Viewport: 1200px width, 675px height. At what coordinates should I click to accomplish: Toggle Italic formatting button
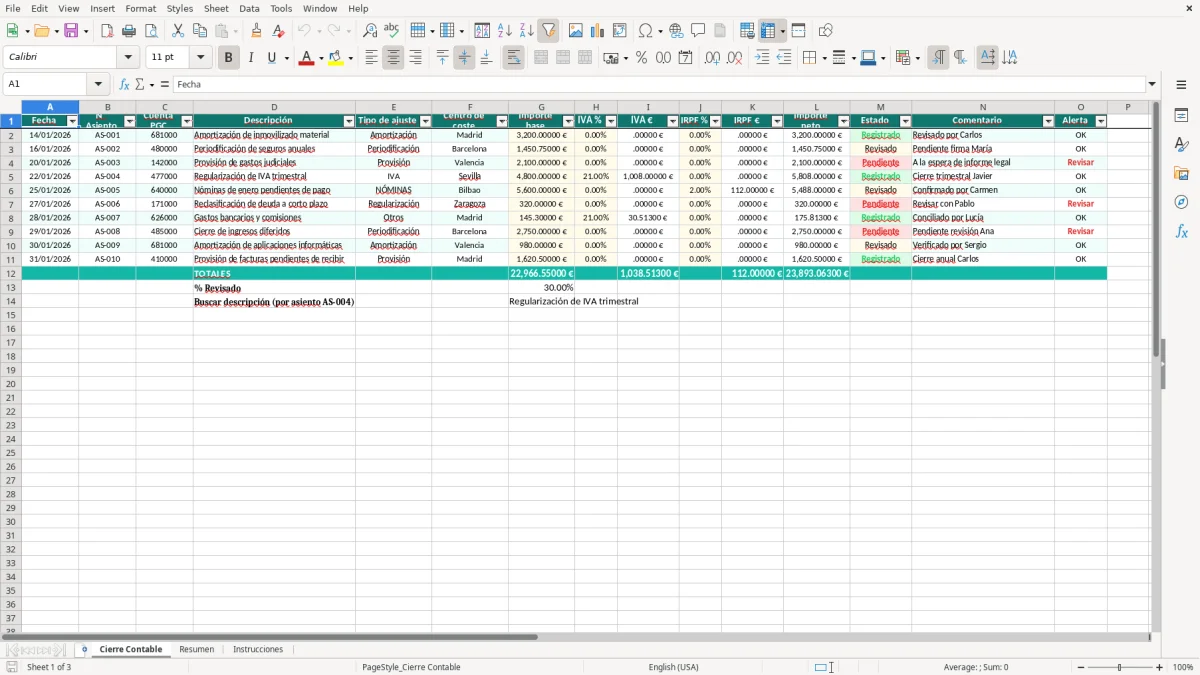tap(250, 58)
